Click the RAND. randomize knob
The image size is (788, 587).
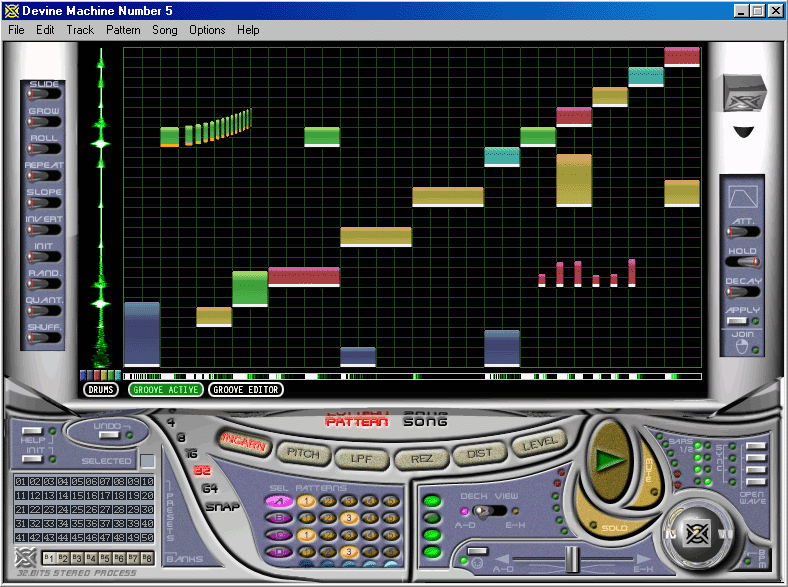pyautogui.click(x=44, y=283)
